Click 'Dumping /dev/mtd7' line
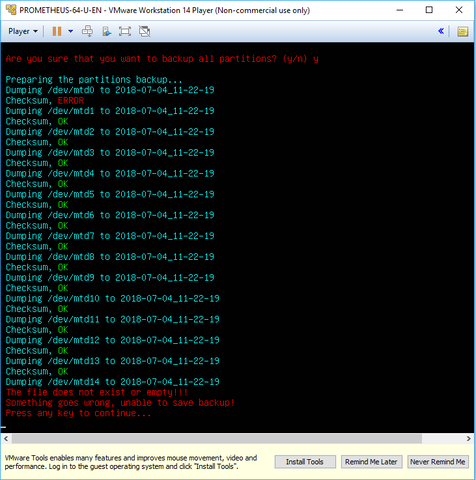Image resolution: width=476 pixels, height=480 pixels. pos(110,236)
